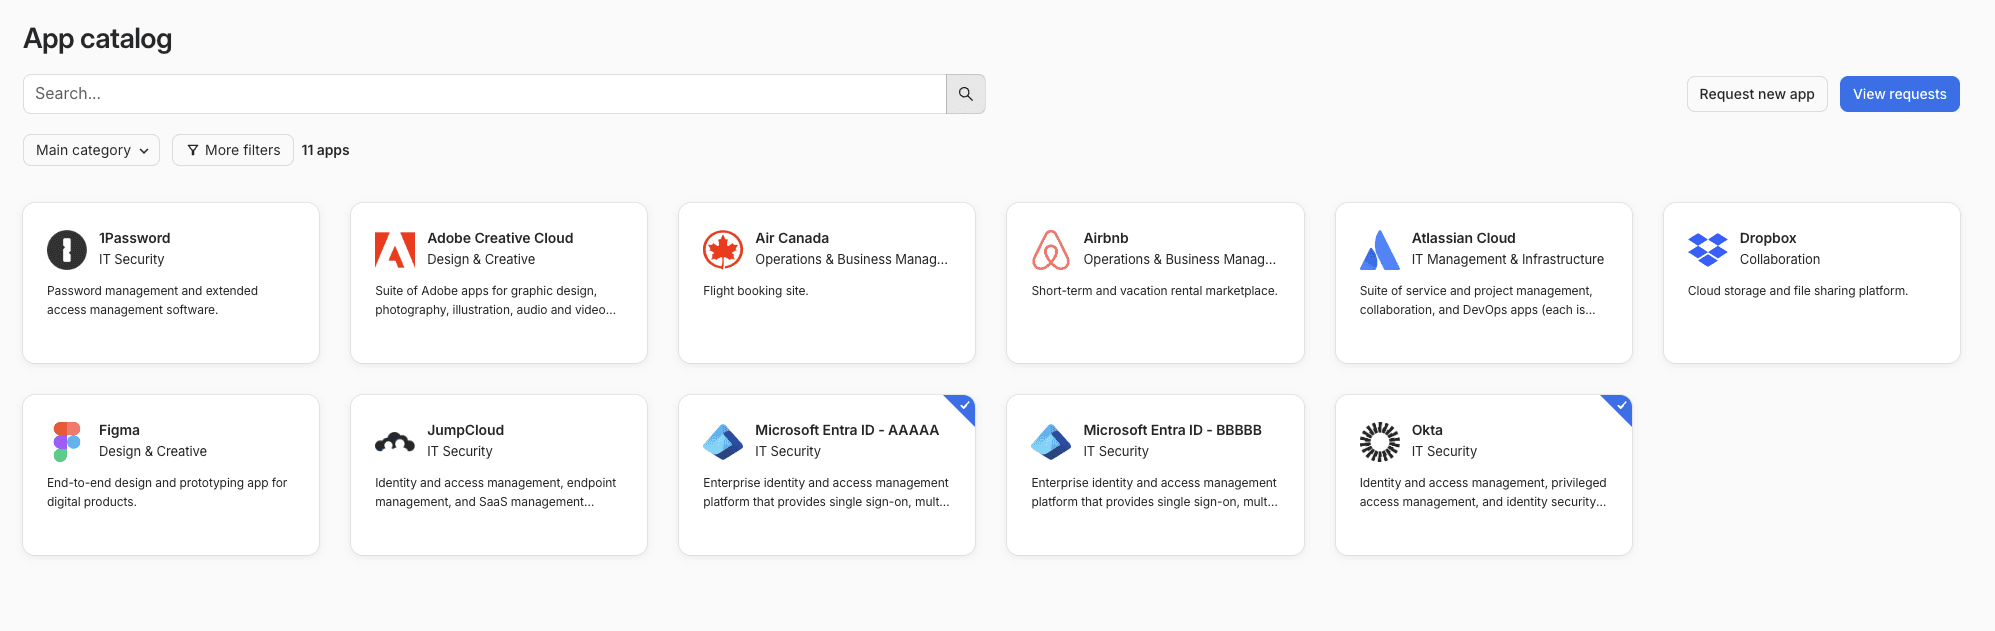Open View requests
The width and height of the screenshot is (1995, 631).
1900,94
